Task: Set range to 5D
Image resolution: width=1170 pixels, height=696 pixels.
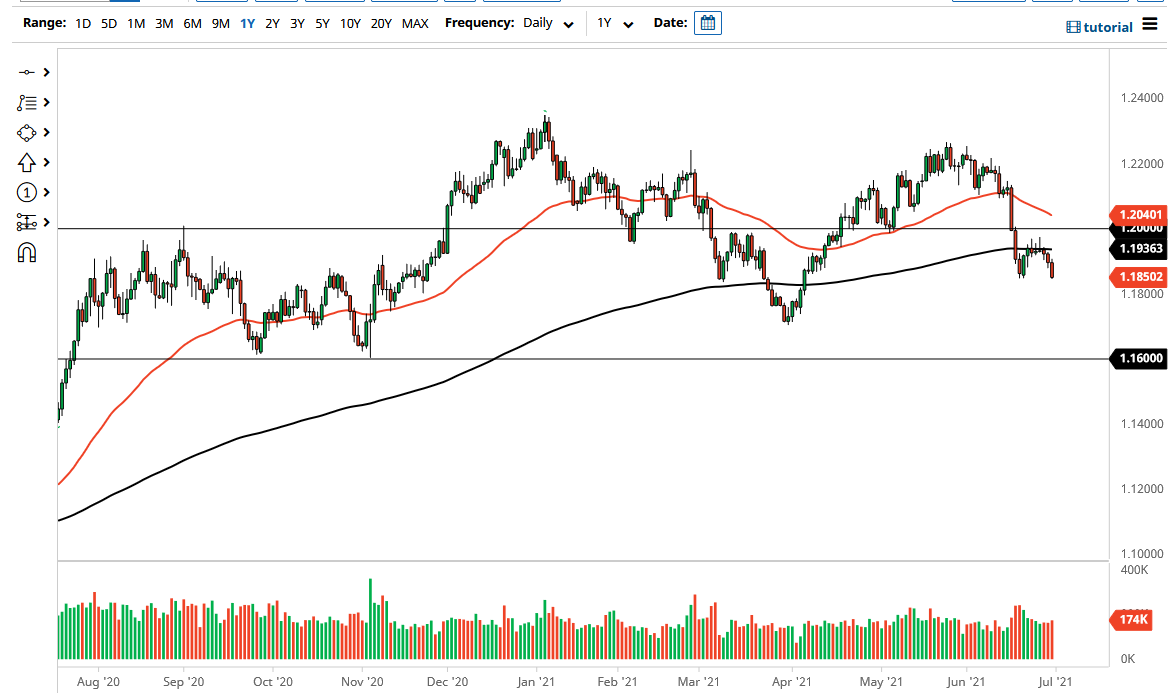Action: pyautogui.click(x=109, y=23)
